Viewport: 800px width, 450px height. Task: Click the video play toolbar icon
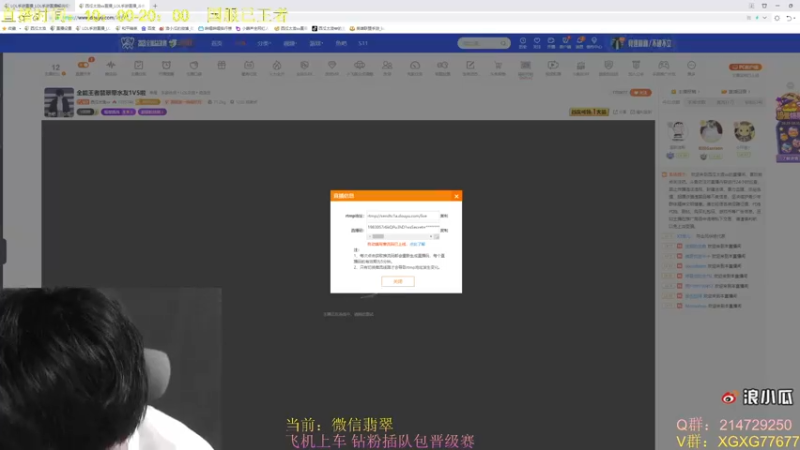point(553,65)
